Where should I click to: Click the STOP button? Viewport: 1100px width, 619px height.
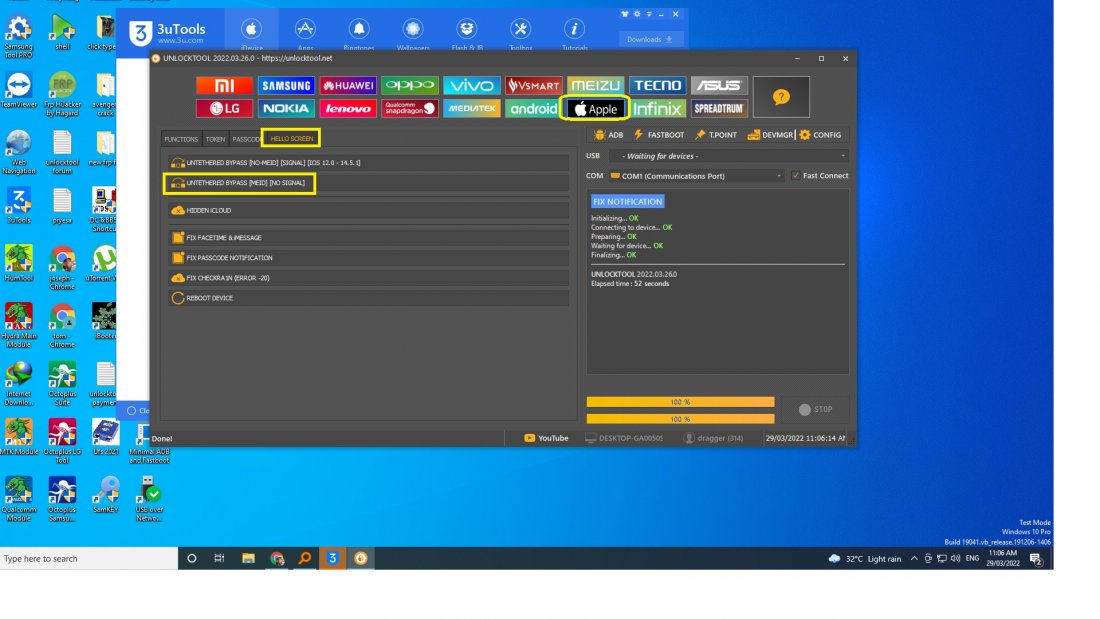(815, 409)
